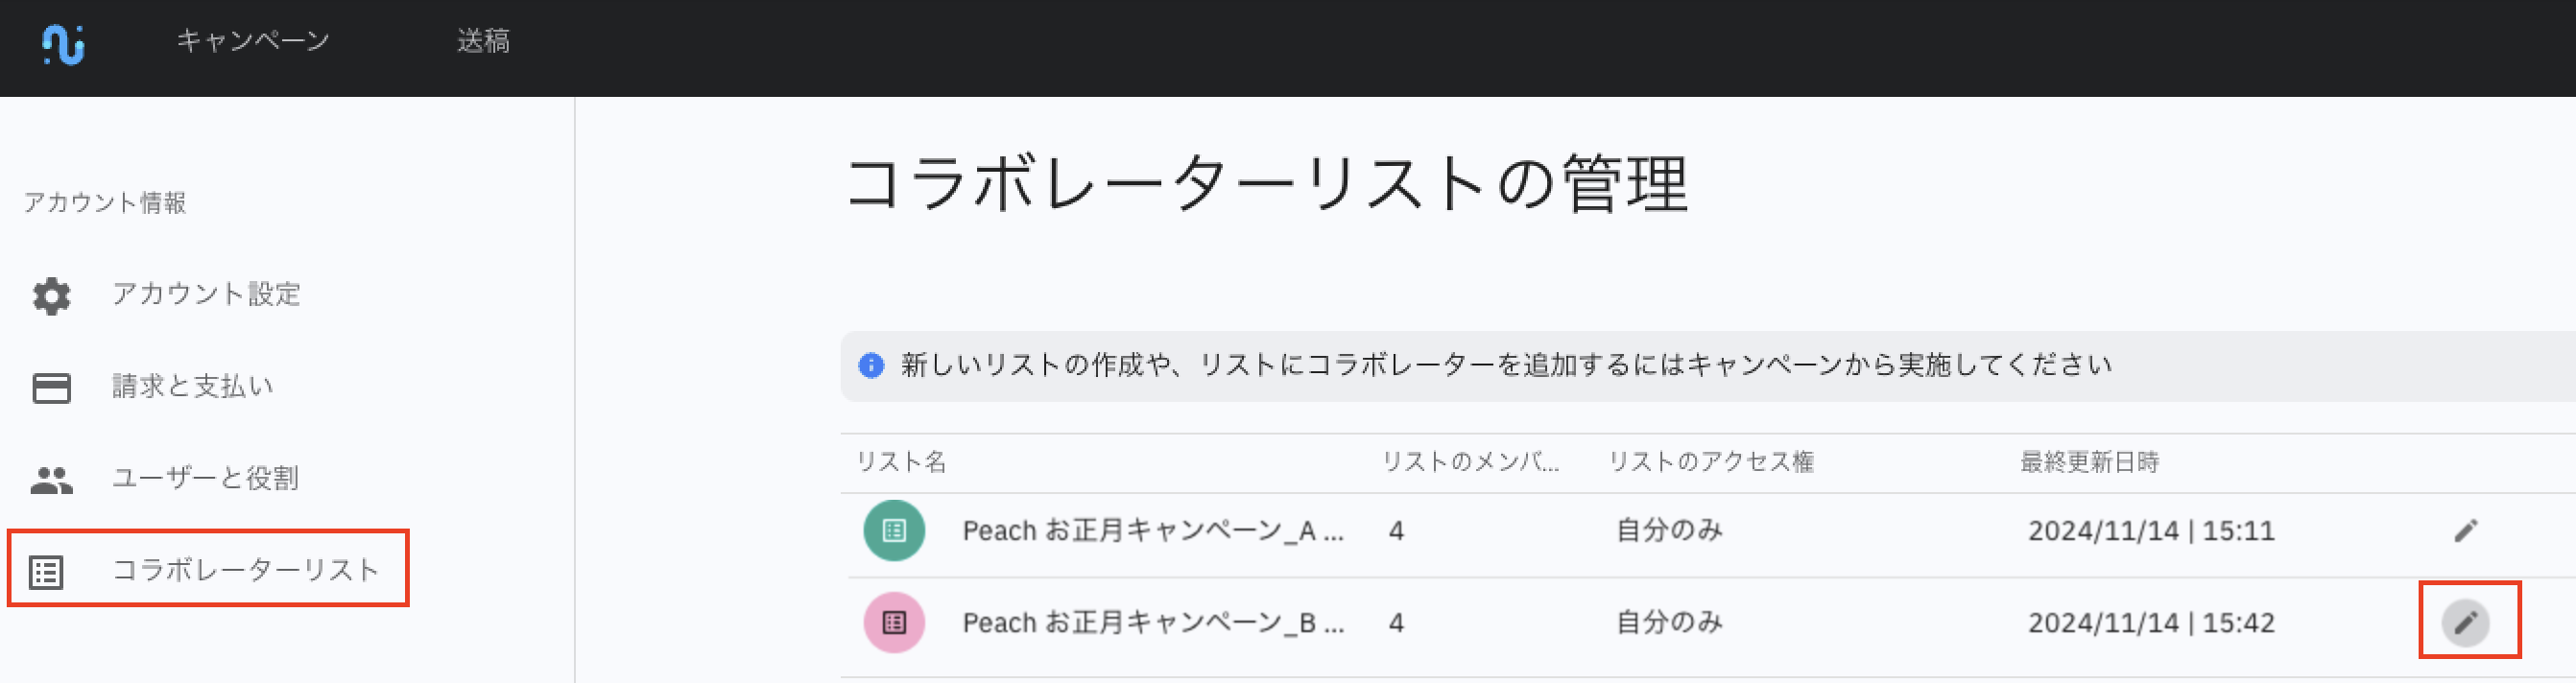Edit the Peach お正月キャンペーン_B list
The image size is (2576, 683).
(2466, 622)
